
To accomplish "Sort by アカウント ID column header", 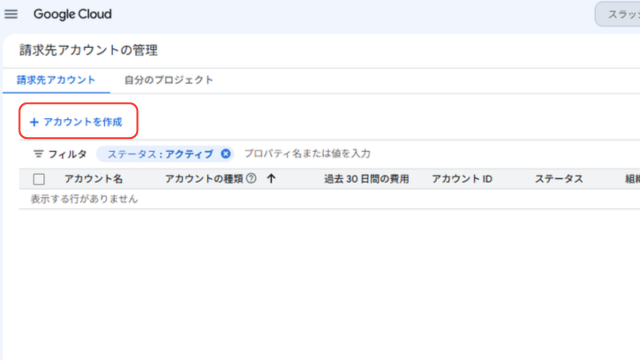I will [x=462, y=179].
